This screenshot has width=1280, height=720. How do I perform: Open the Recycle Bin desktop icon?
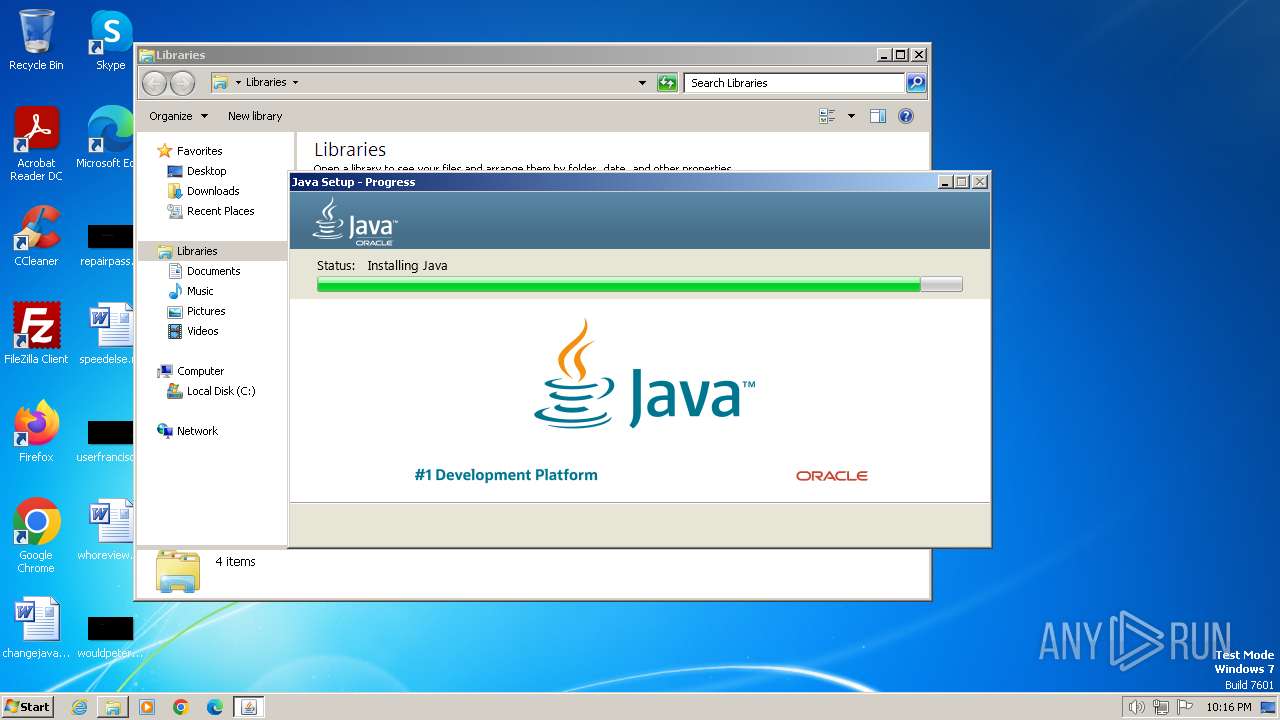tap(36, 40)
